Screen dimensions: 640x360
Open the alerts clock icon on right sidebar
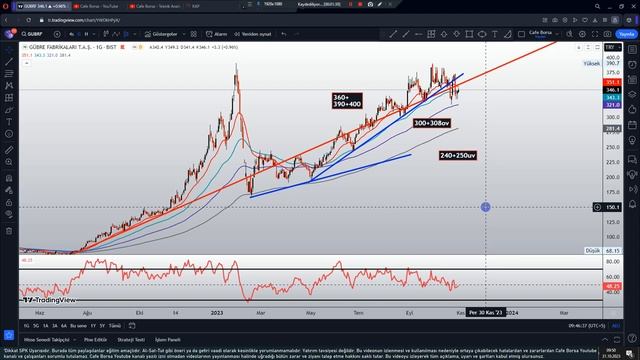[x=632, y=64]
